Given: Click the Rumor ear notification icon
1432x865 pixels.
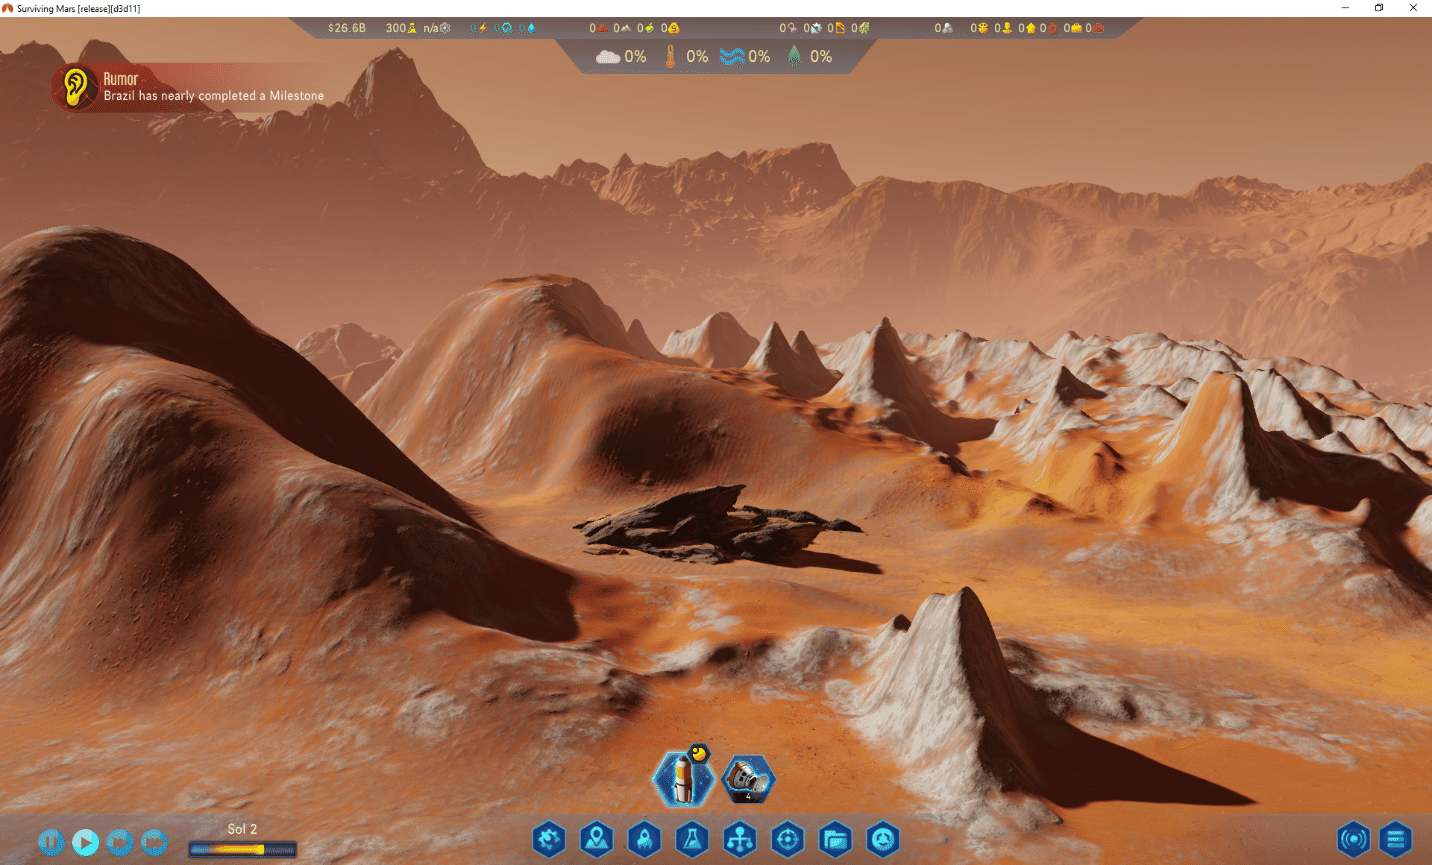Looking at the screenshot, I should click(75, 87).
